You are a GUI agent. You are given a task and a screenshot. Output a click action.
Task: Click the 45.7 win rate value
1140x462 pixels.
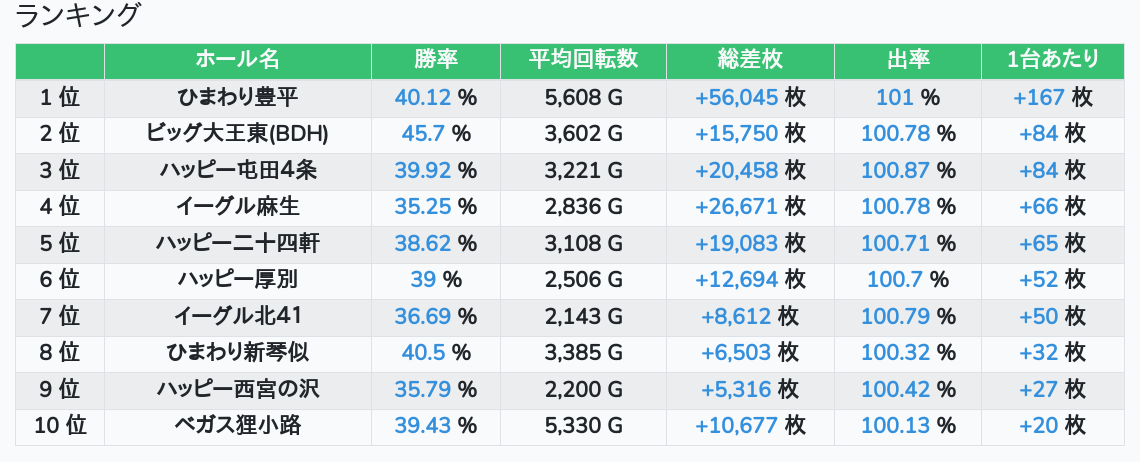coord(422,134)
